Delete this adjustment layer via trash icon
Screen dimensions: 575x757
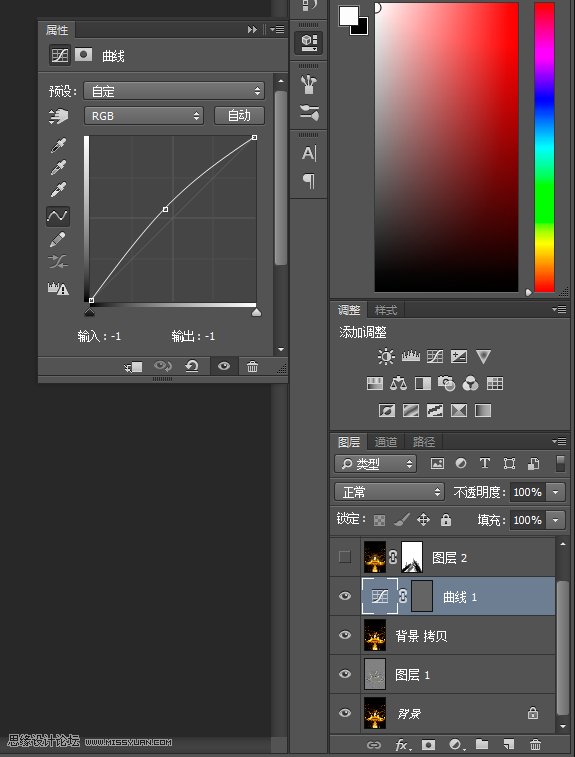point(252,366)
